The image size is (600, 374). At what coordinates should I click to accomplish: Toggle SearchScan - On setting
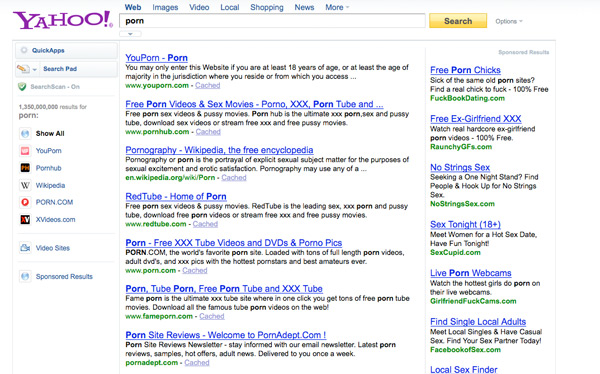pos(55,87)
